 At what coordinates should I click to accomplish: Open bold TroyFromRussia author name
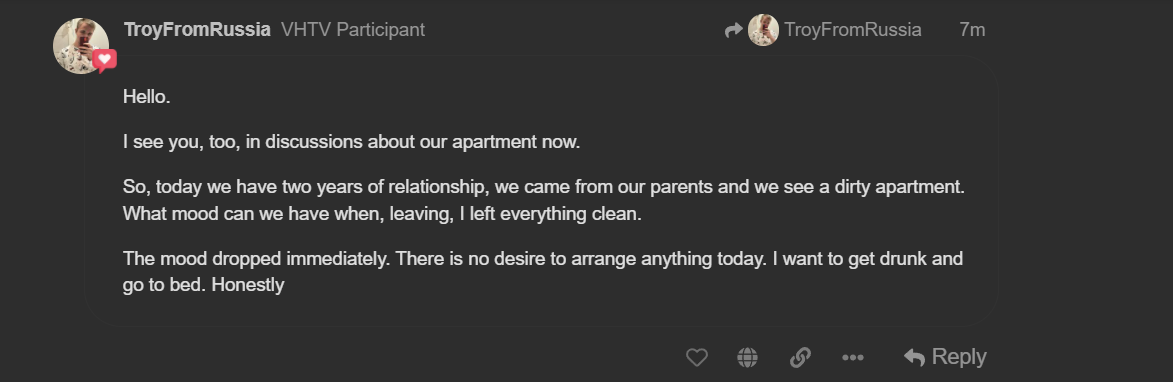pos(197,30)
